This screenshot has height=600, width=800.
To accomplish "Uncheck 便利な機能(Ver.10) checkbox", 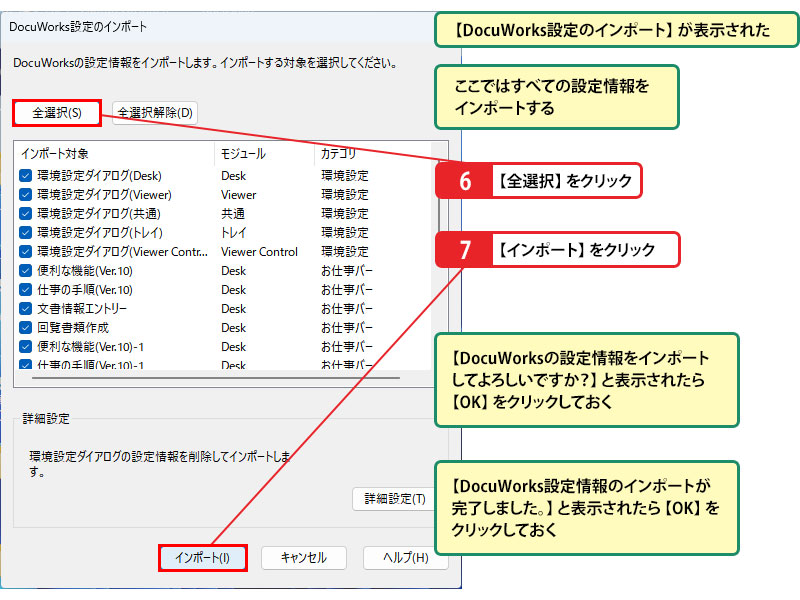I will [x=26, y=271].
